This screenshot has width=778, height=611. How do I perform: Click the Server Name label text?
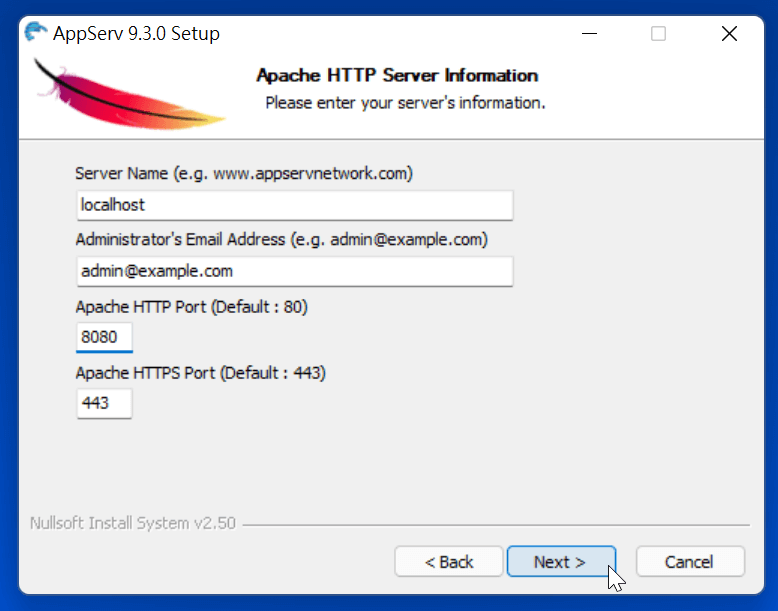tap(244, 174)
